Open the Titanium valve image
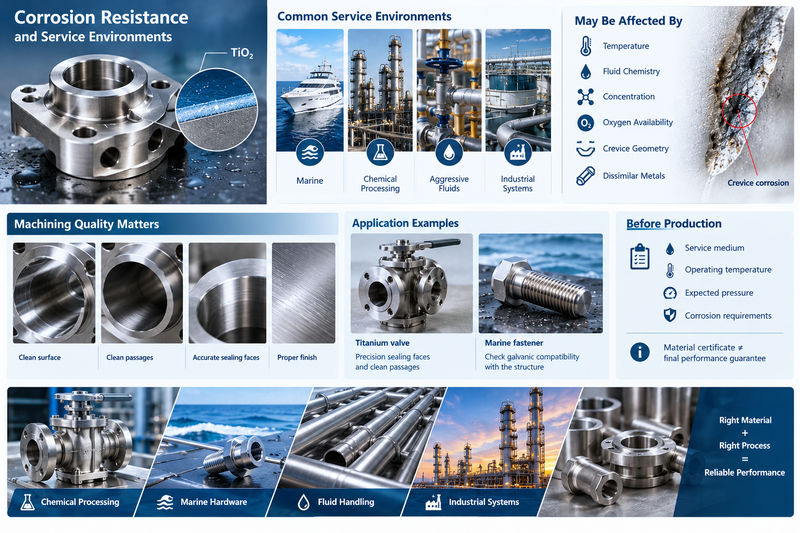Viewport: 800px width, 533px height. tap(412, 284)
